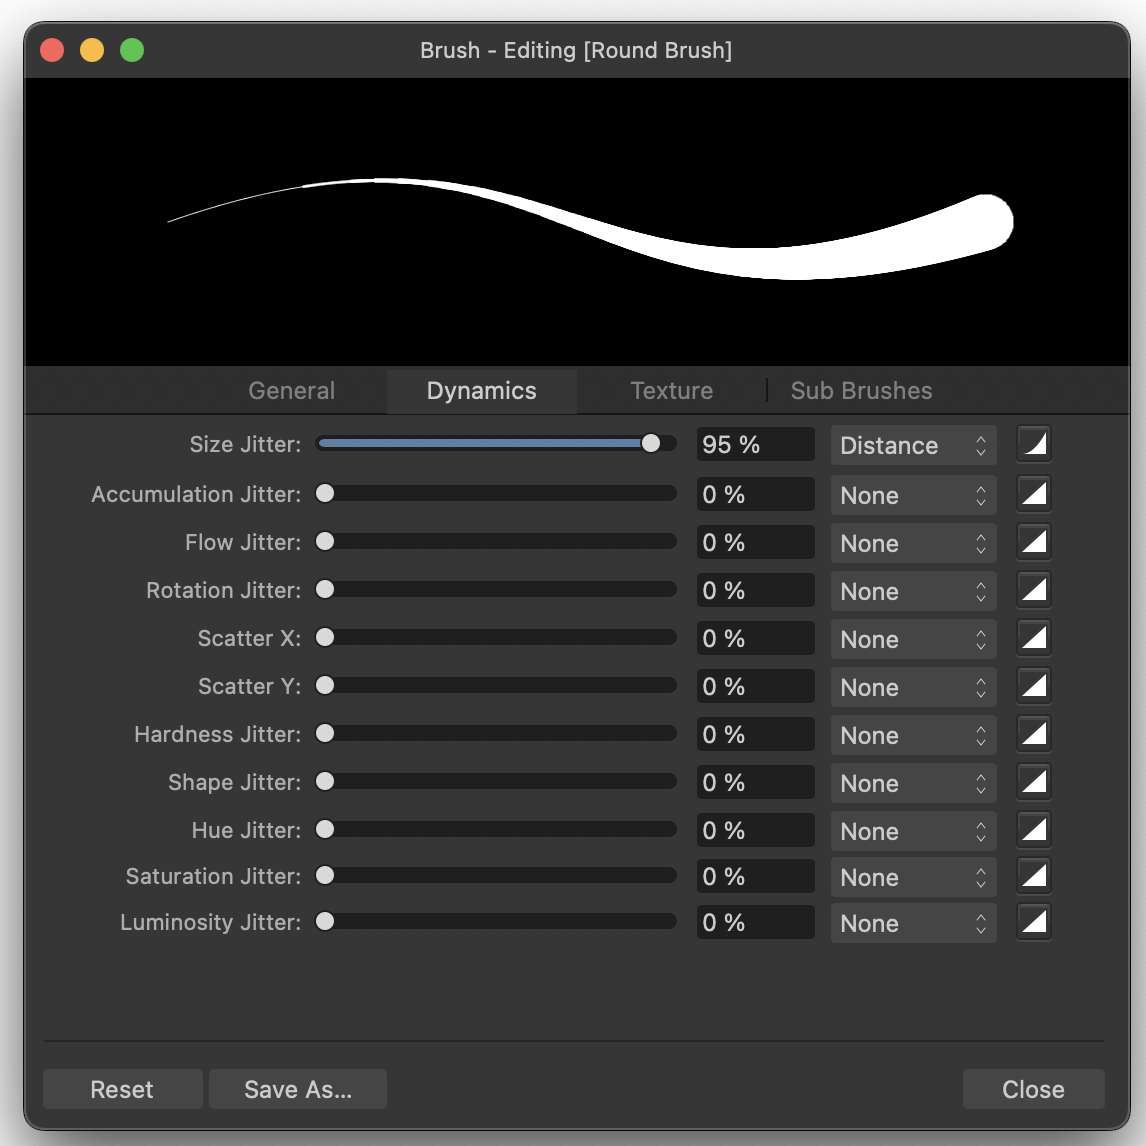Viewport: 1146px width, 1146px height.
Task: Click the Luminosity Jitter percentage field
Action: (756, 922)
